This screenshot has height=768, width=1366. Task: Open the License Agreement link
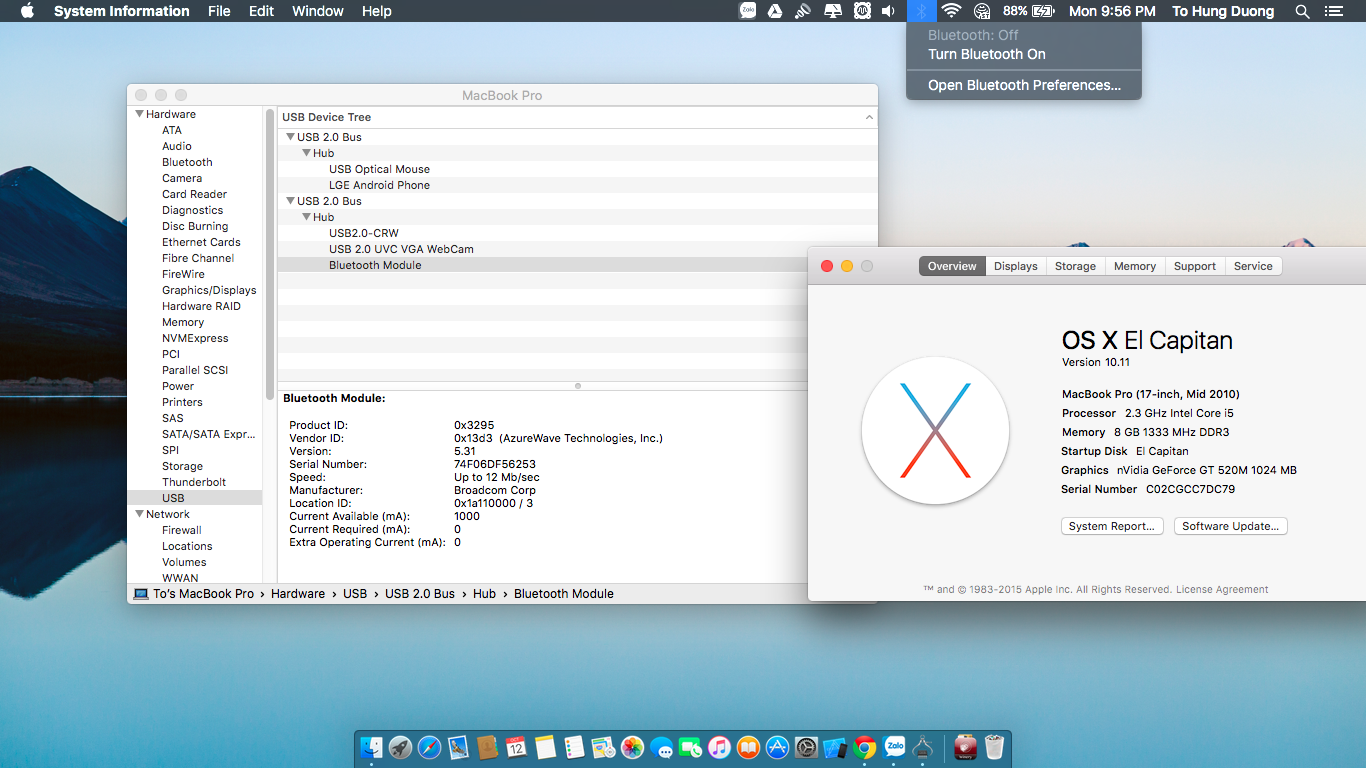click(1222, 589)
